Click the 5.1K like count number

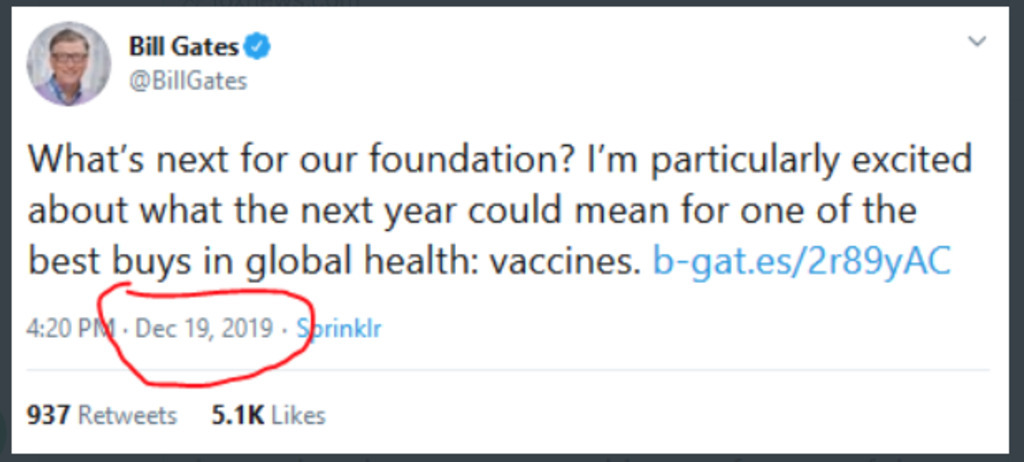click(237, 415)
